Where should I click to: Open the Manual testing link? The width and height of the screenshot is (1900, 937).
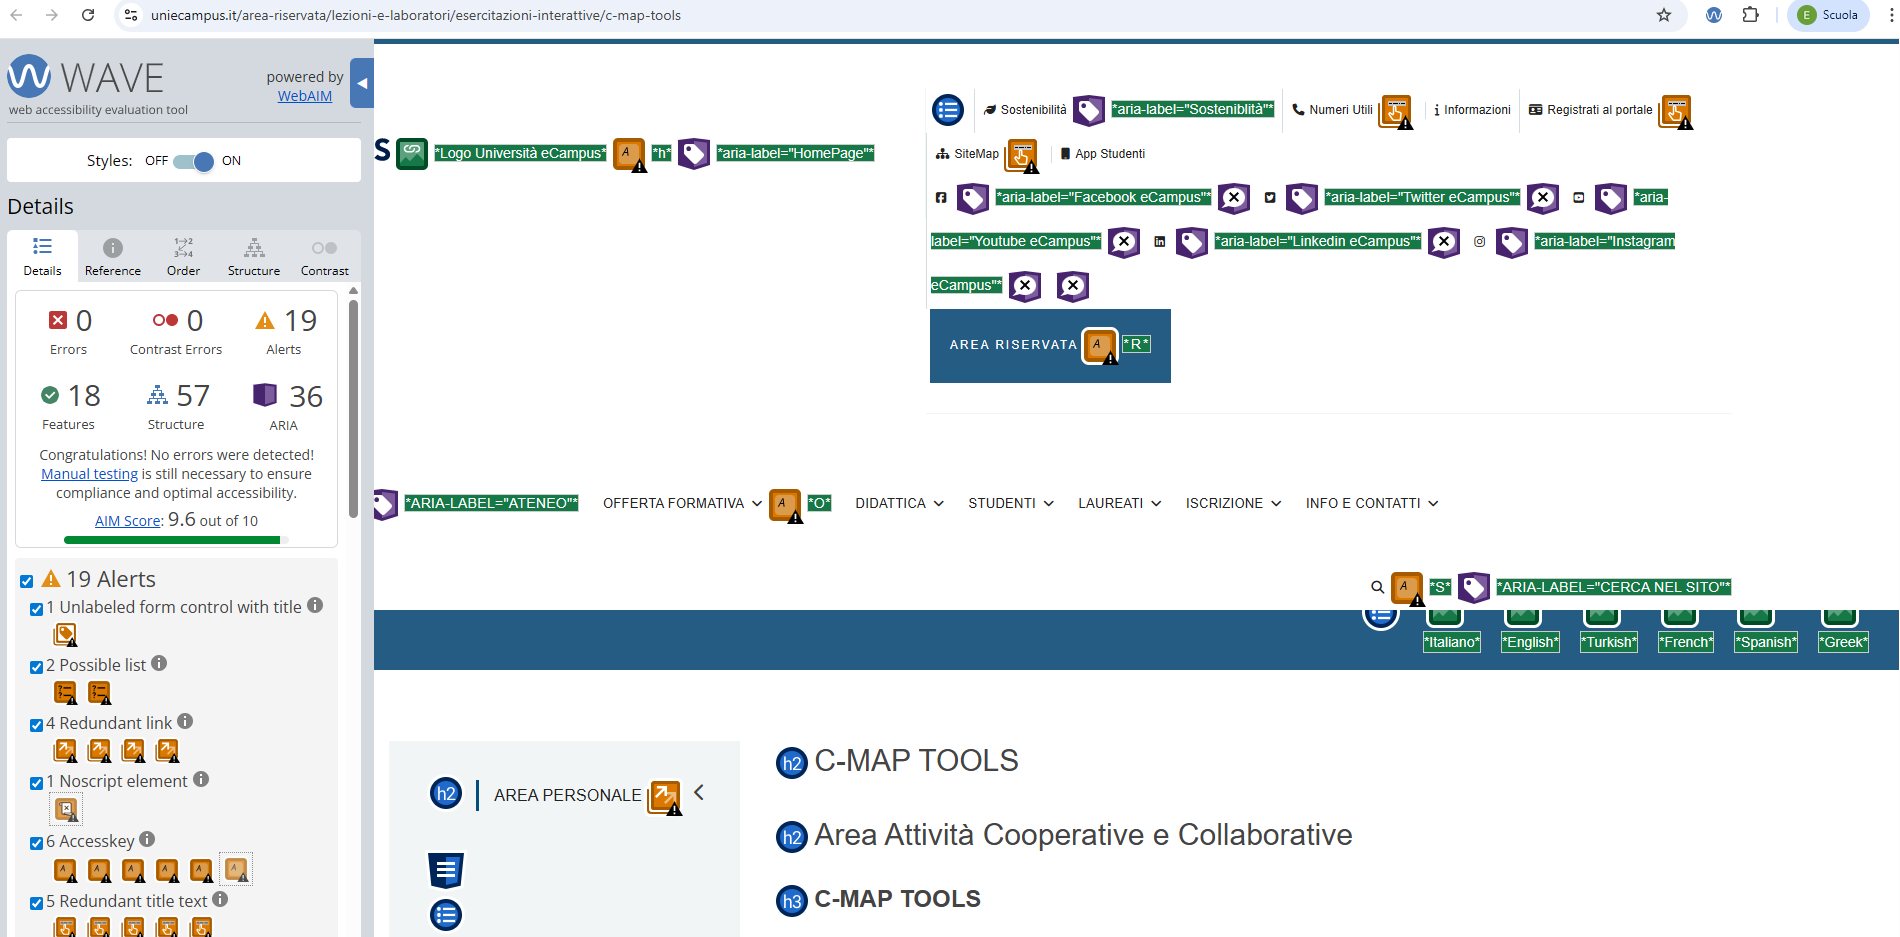pos(89,474)
